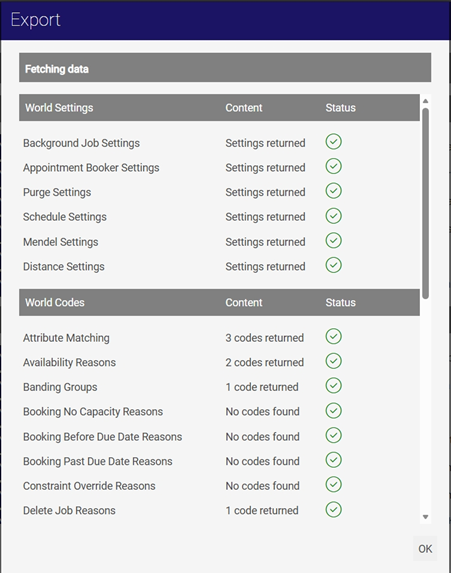Click the Delete Job Reasons status checkmark
The image size is (451, 573).
click(333, 509)
